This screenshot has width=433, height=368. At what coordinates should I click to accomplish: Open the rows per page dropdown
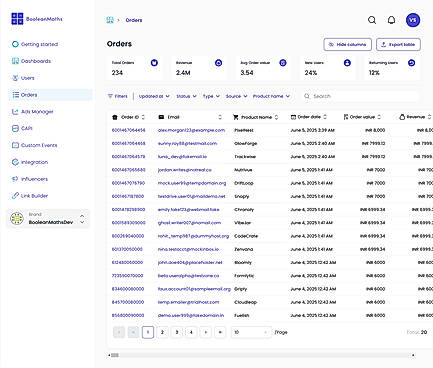pyautogui.click(x=251, y=332)
